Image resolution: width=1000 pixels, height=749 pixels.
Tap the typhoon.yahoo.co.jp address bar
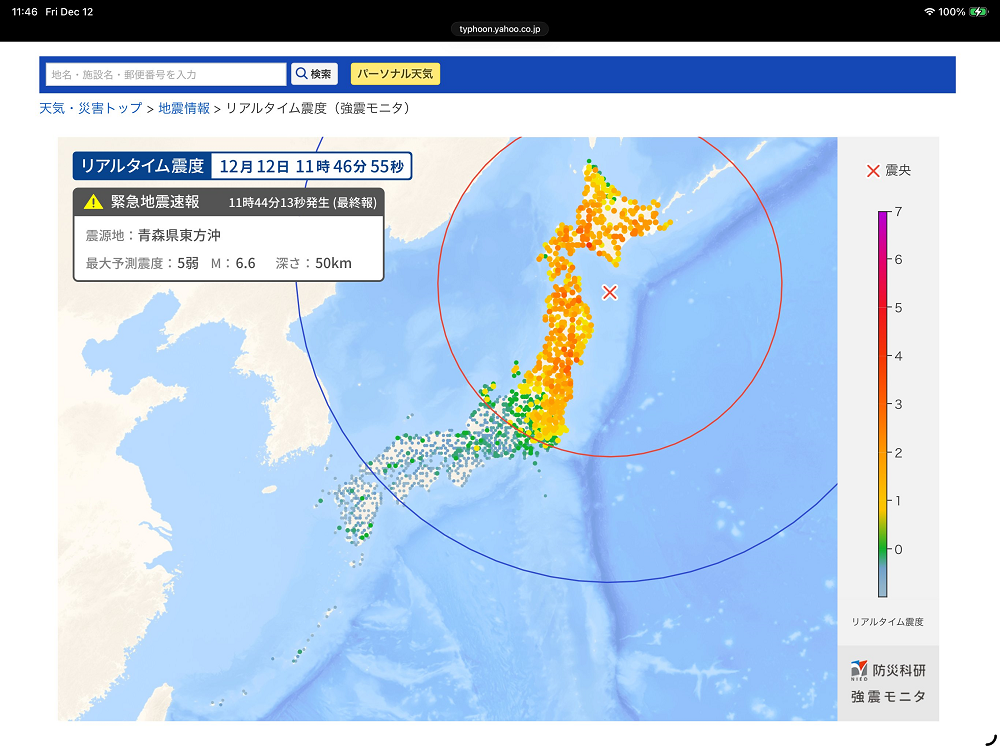coord(499,29)
